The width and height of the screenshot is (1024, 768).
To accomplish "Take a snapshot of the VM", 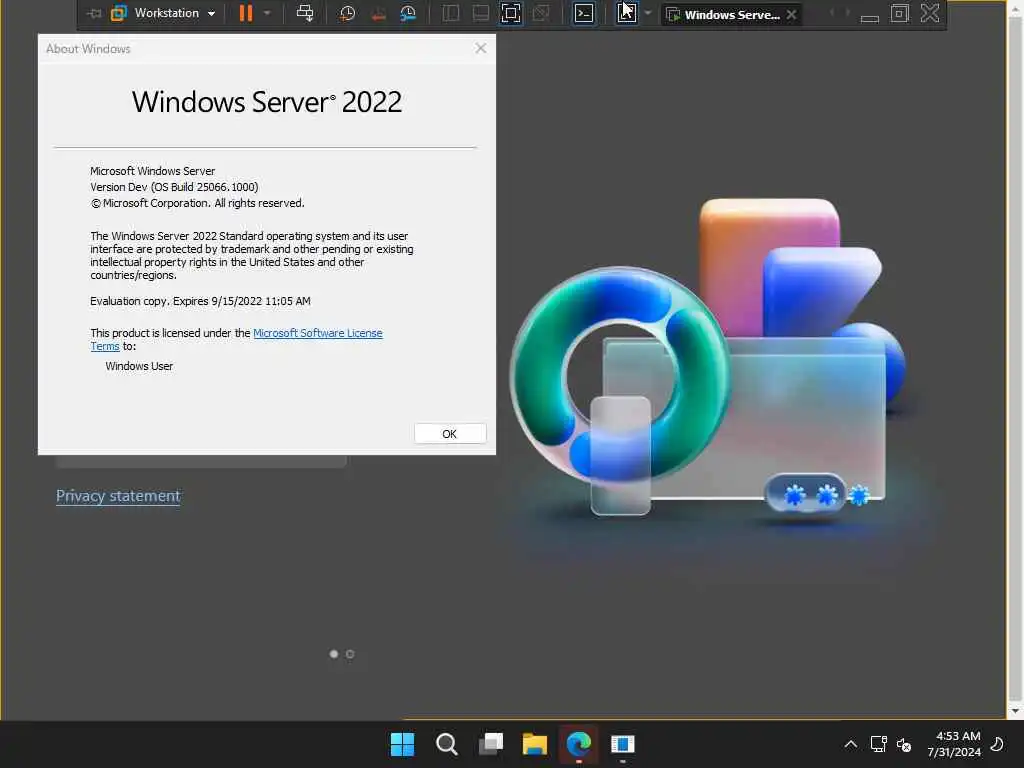I will pos(347,13).
